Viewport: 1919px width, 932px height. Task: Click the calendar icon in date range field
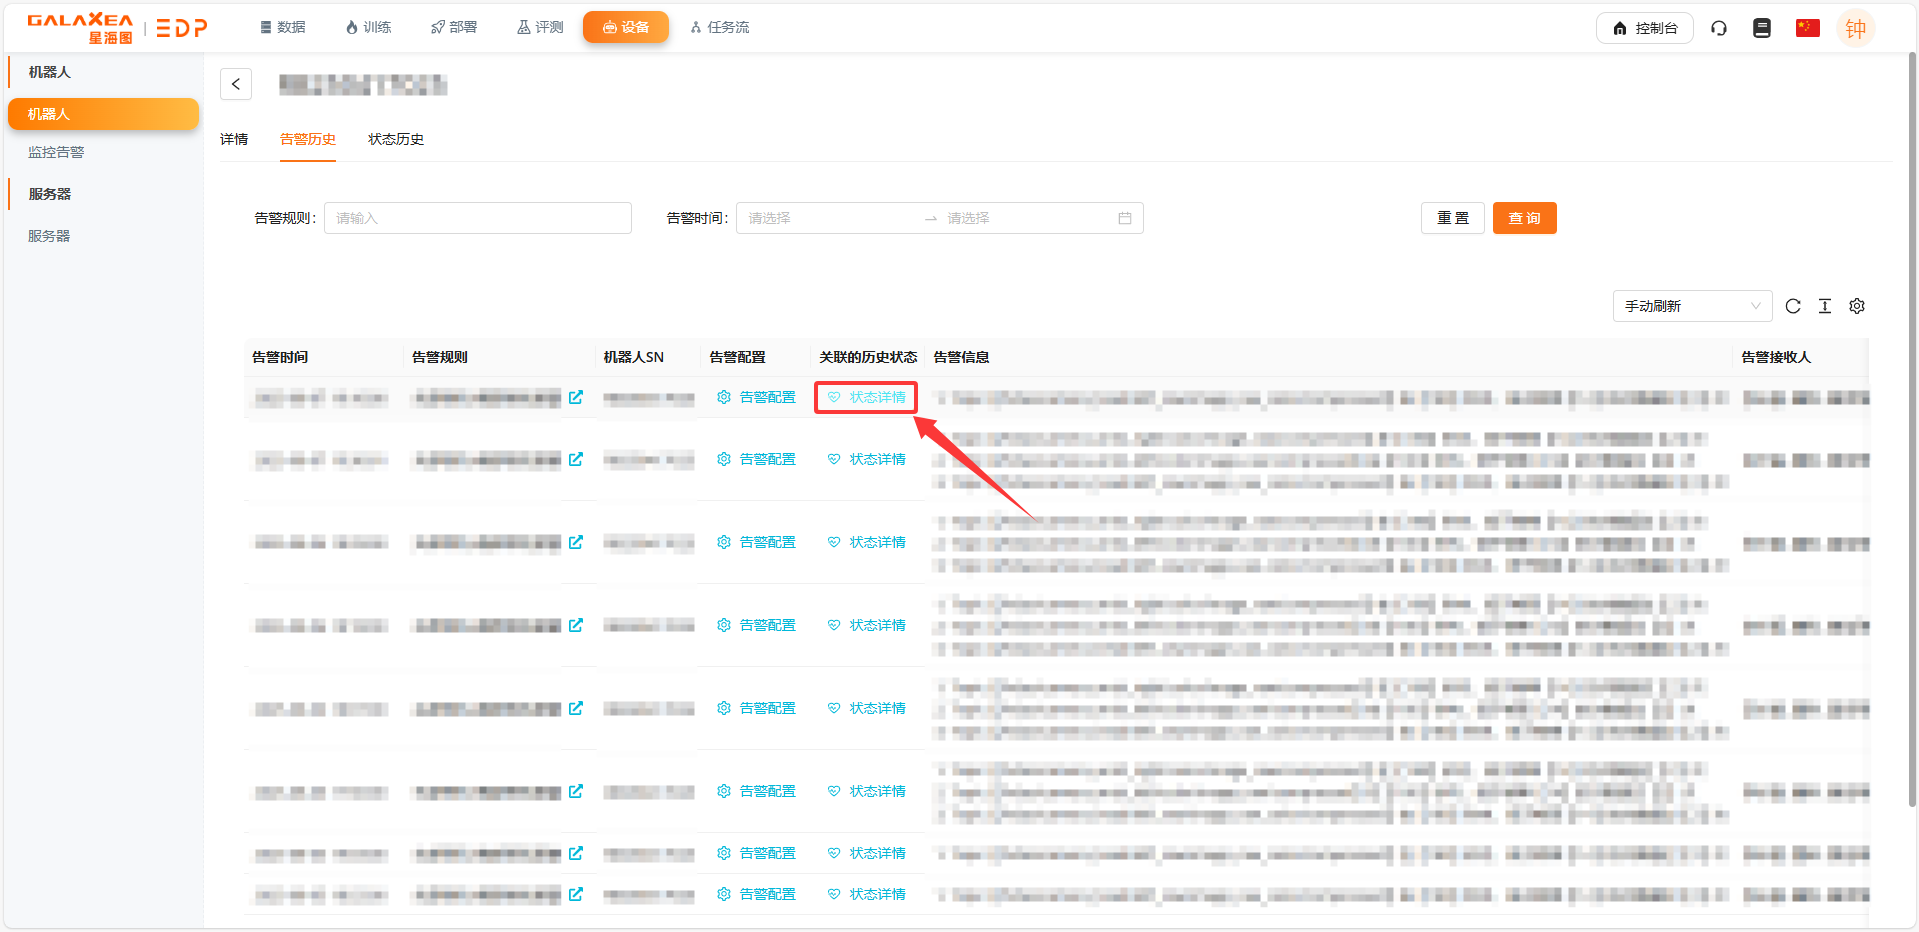[x=1125, y=218]
